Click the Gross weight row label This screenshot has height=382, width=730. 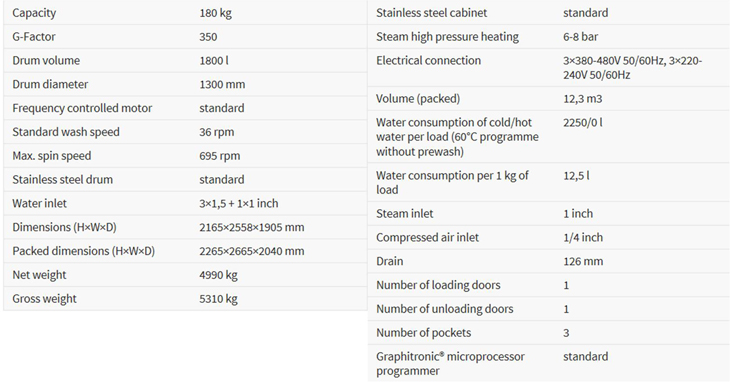click(45, 299)
